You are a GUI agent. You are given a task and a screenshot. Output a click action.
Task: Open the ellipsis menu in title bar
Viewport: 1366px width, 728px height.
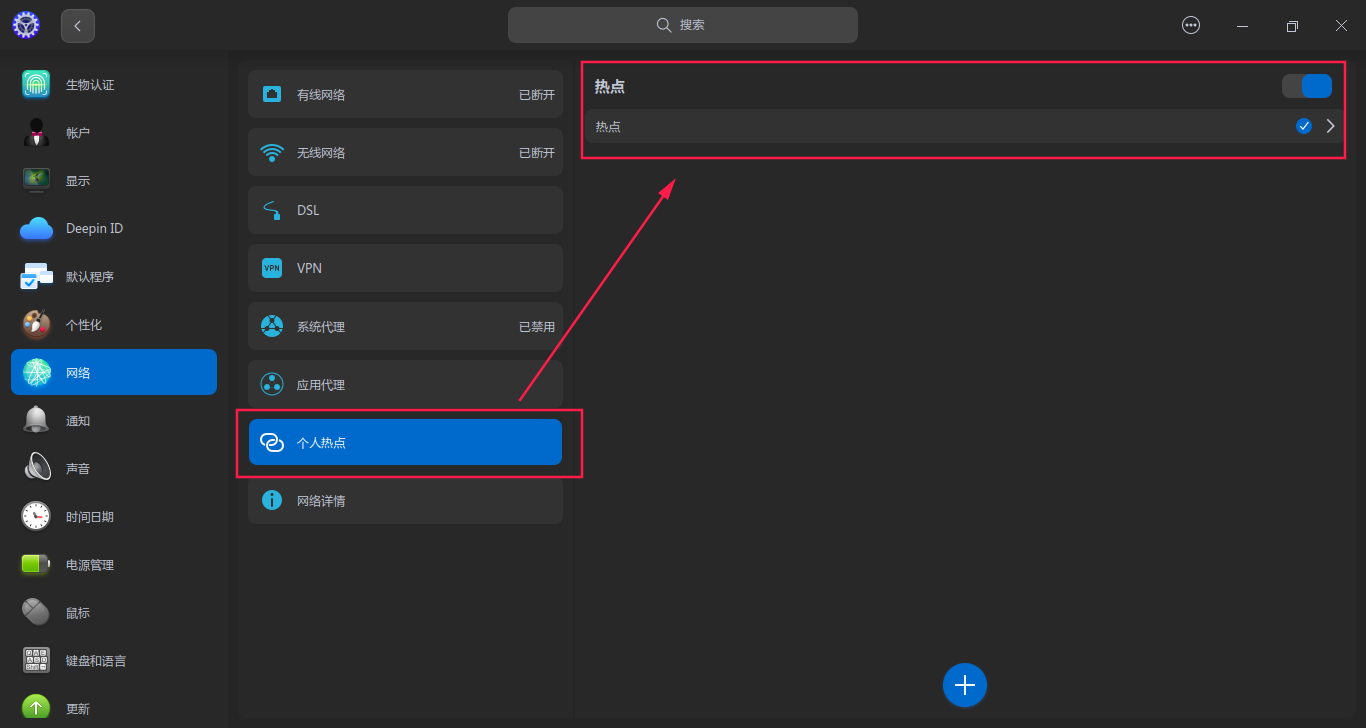(1190, 24)
